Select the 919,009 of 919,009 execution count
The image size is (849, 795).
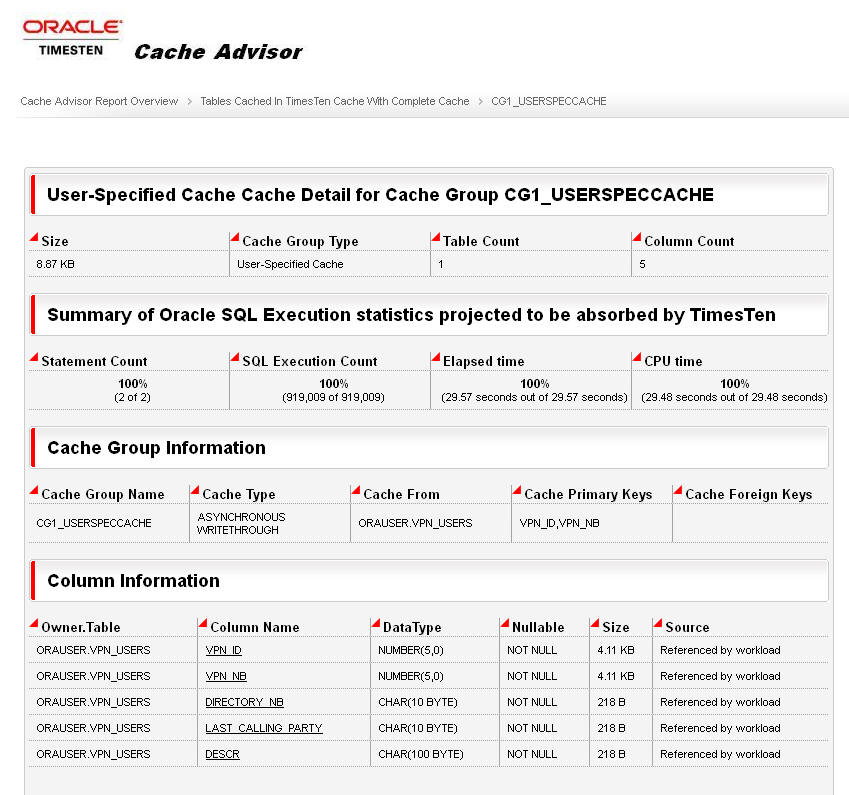pyautogui.click(x=333, y=398)
